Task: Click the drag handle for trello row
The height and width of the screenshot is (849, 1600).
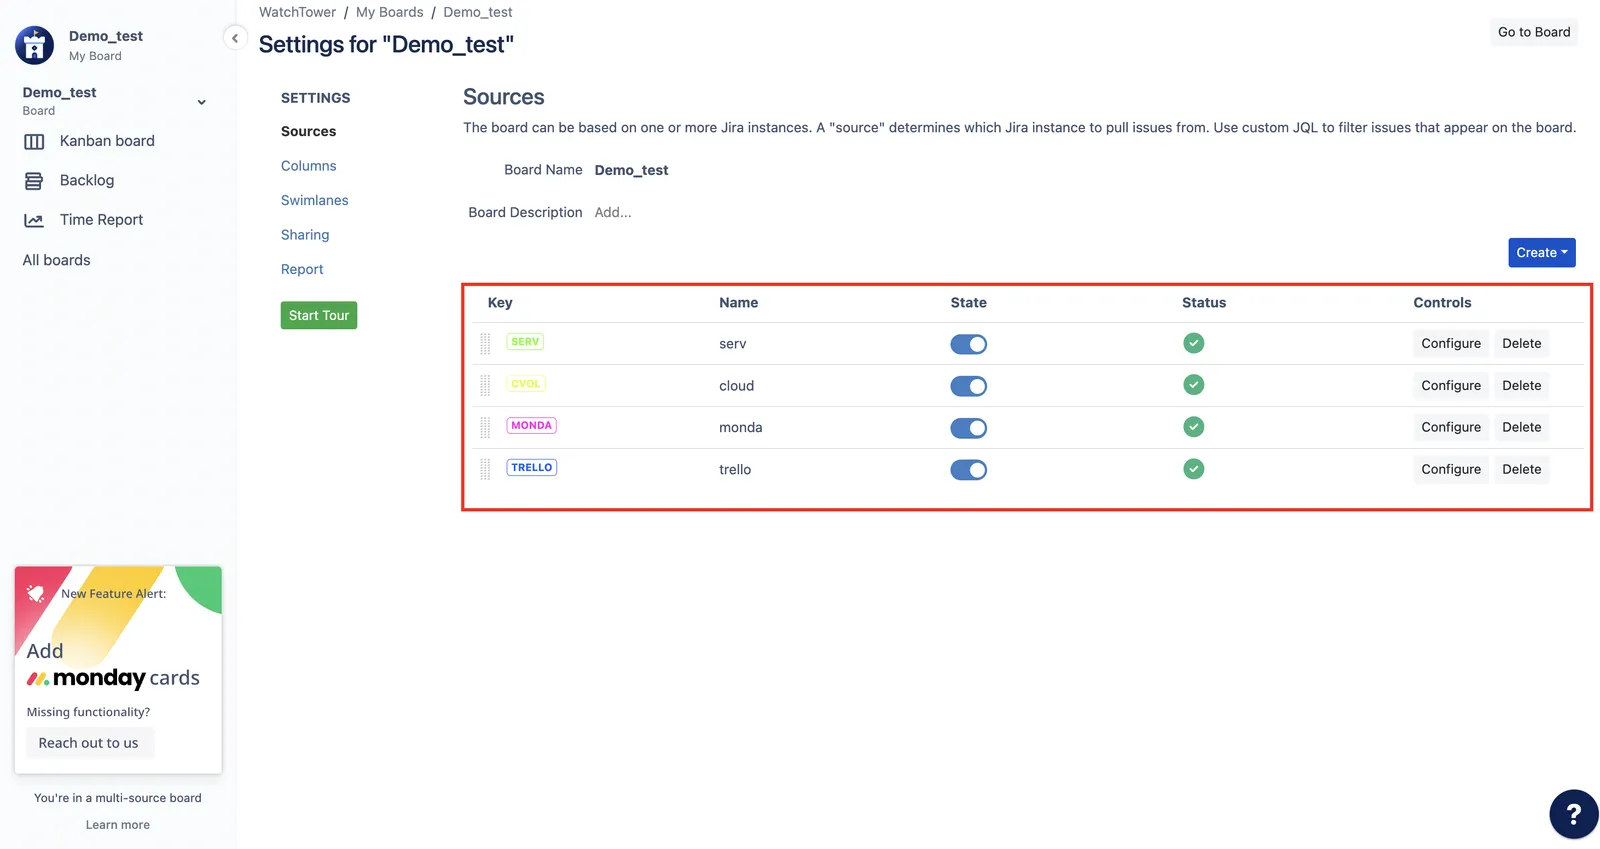Action: pos(485,470)
